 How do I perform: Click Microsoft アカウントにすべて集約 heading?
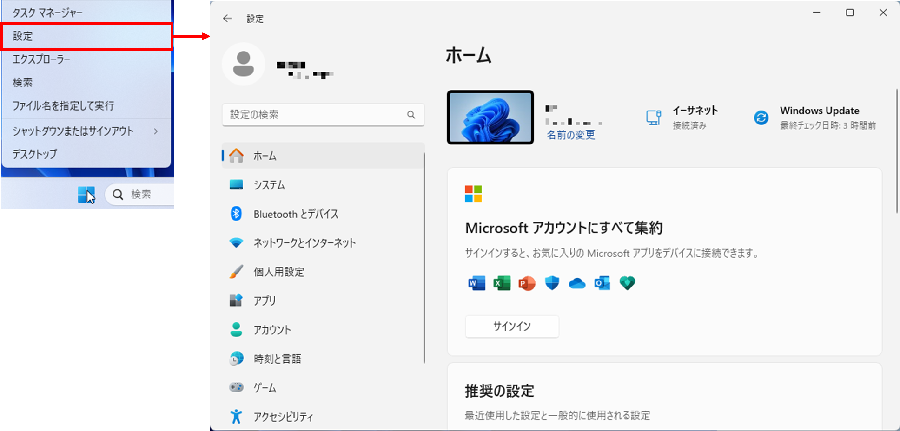click(564, 228)
